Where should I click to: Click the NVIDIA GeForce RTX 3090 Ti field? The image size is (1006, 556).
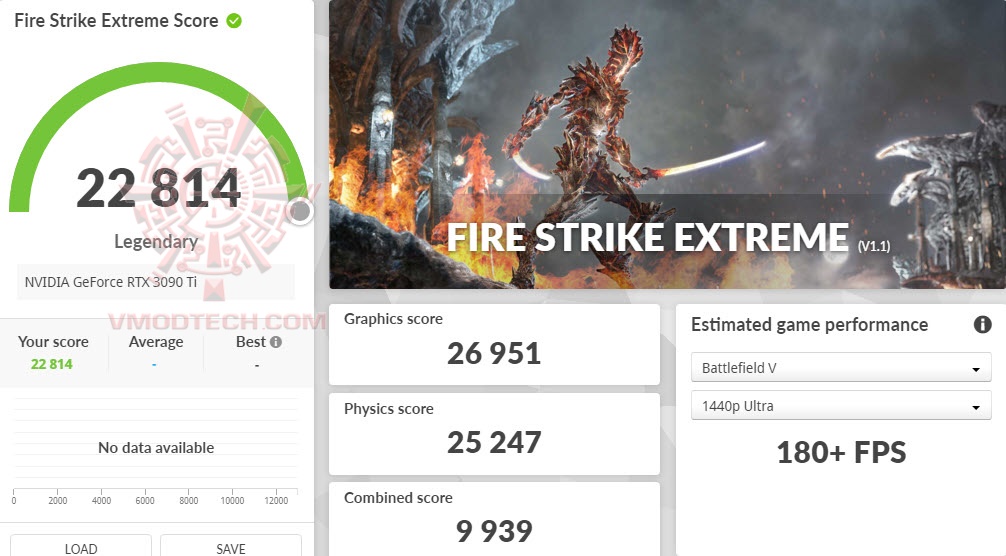click(x=156, y=283)
